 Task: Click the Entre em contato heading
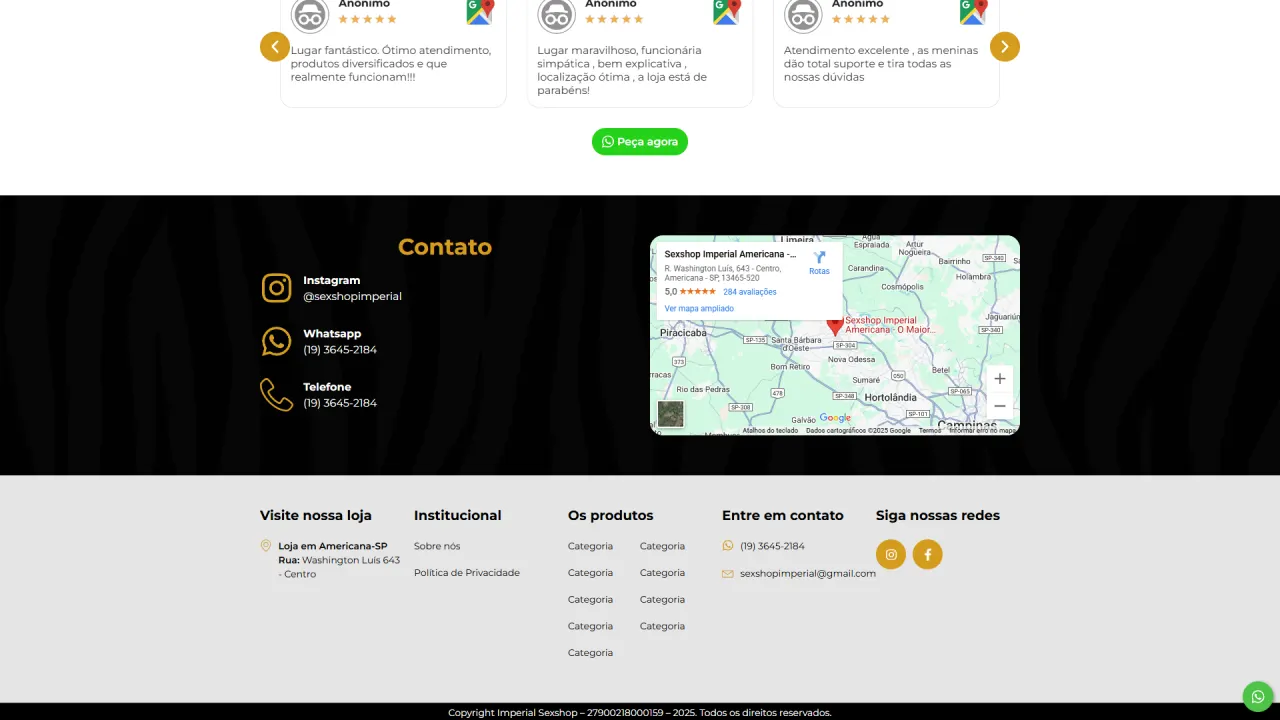783,516
